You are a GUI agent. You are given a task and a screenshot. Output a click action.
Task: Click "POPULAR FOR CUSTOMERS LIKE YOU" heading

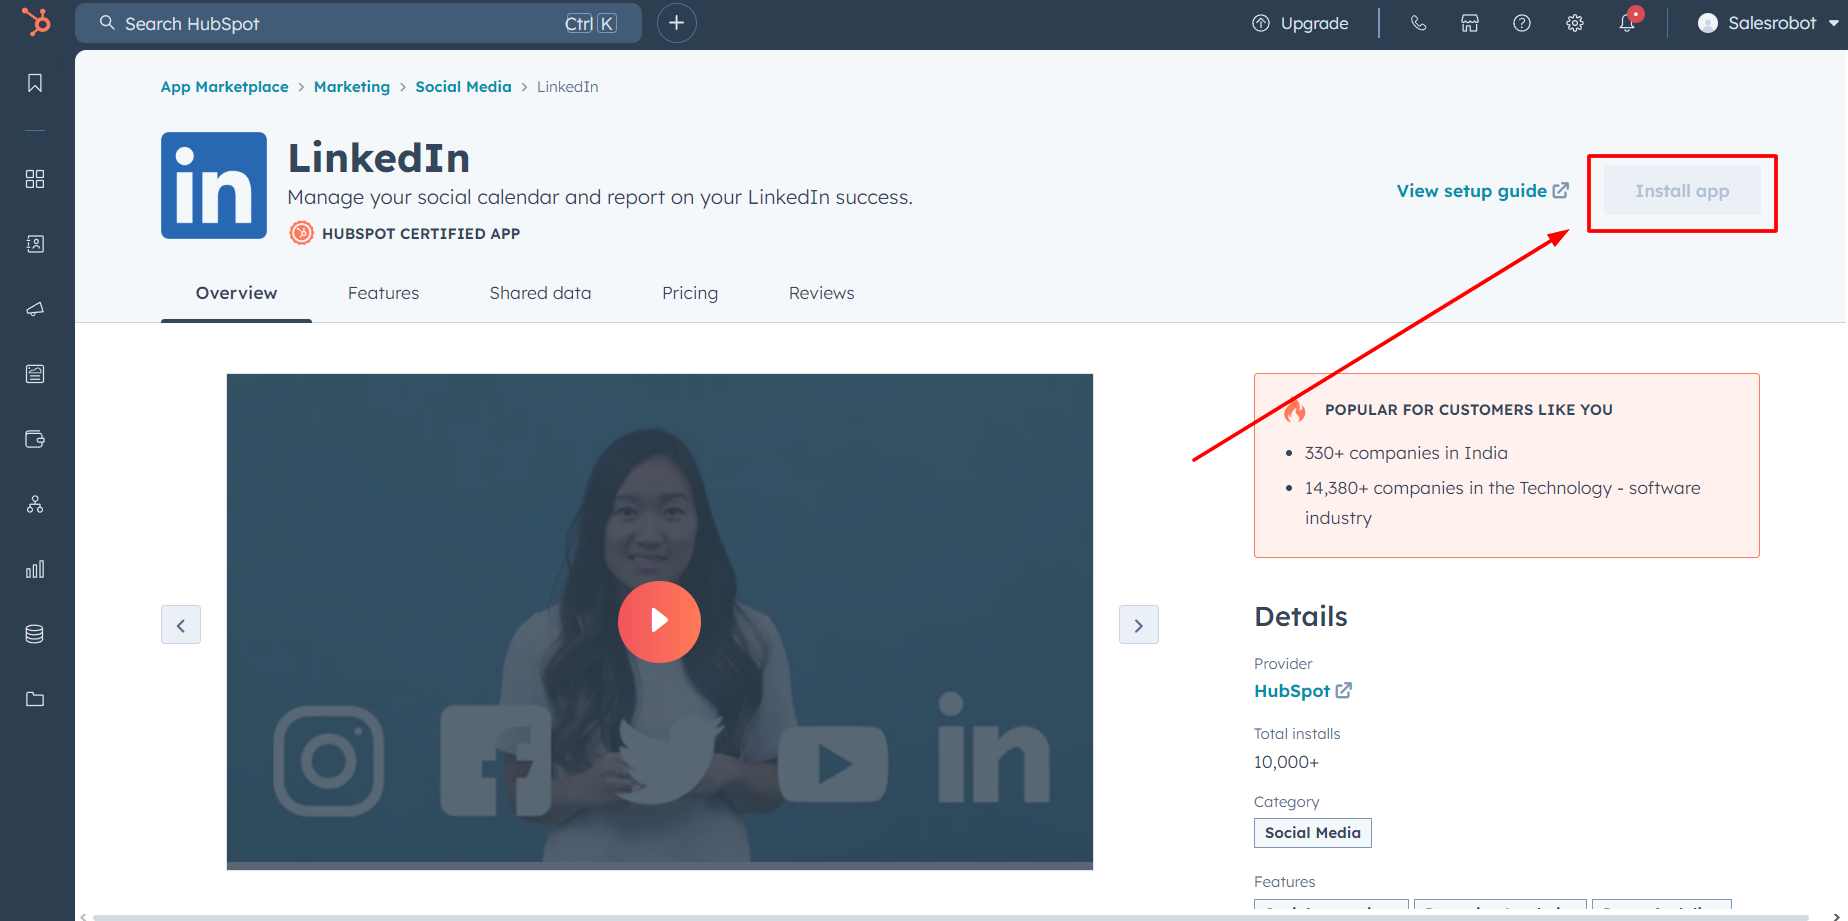1468,410
